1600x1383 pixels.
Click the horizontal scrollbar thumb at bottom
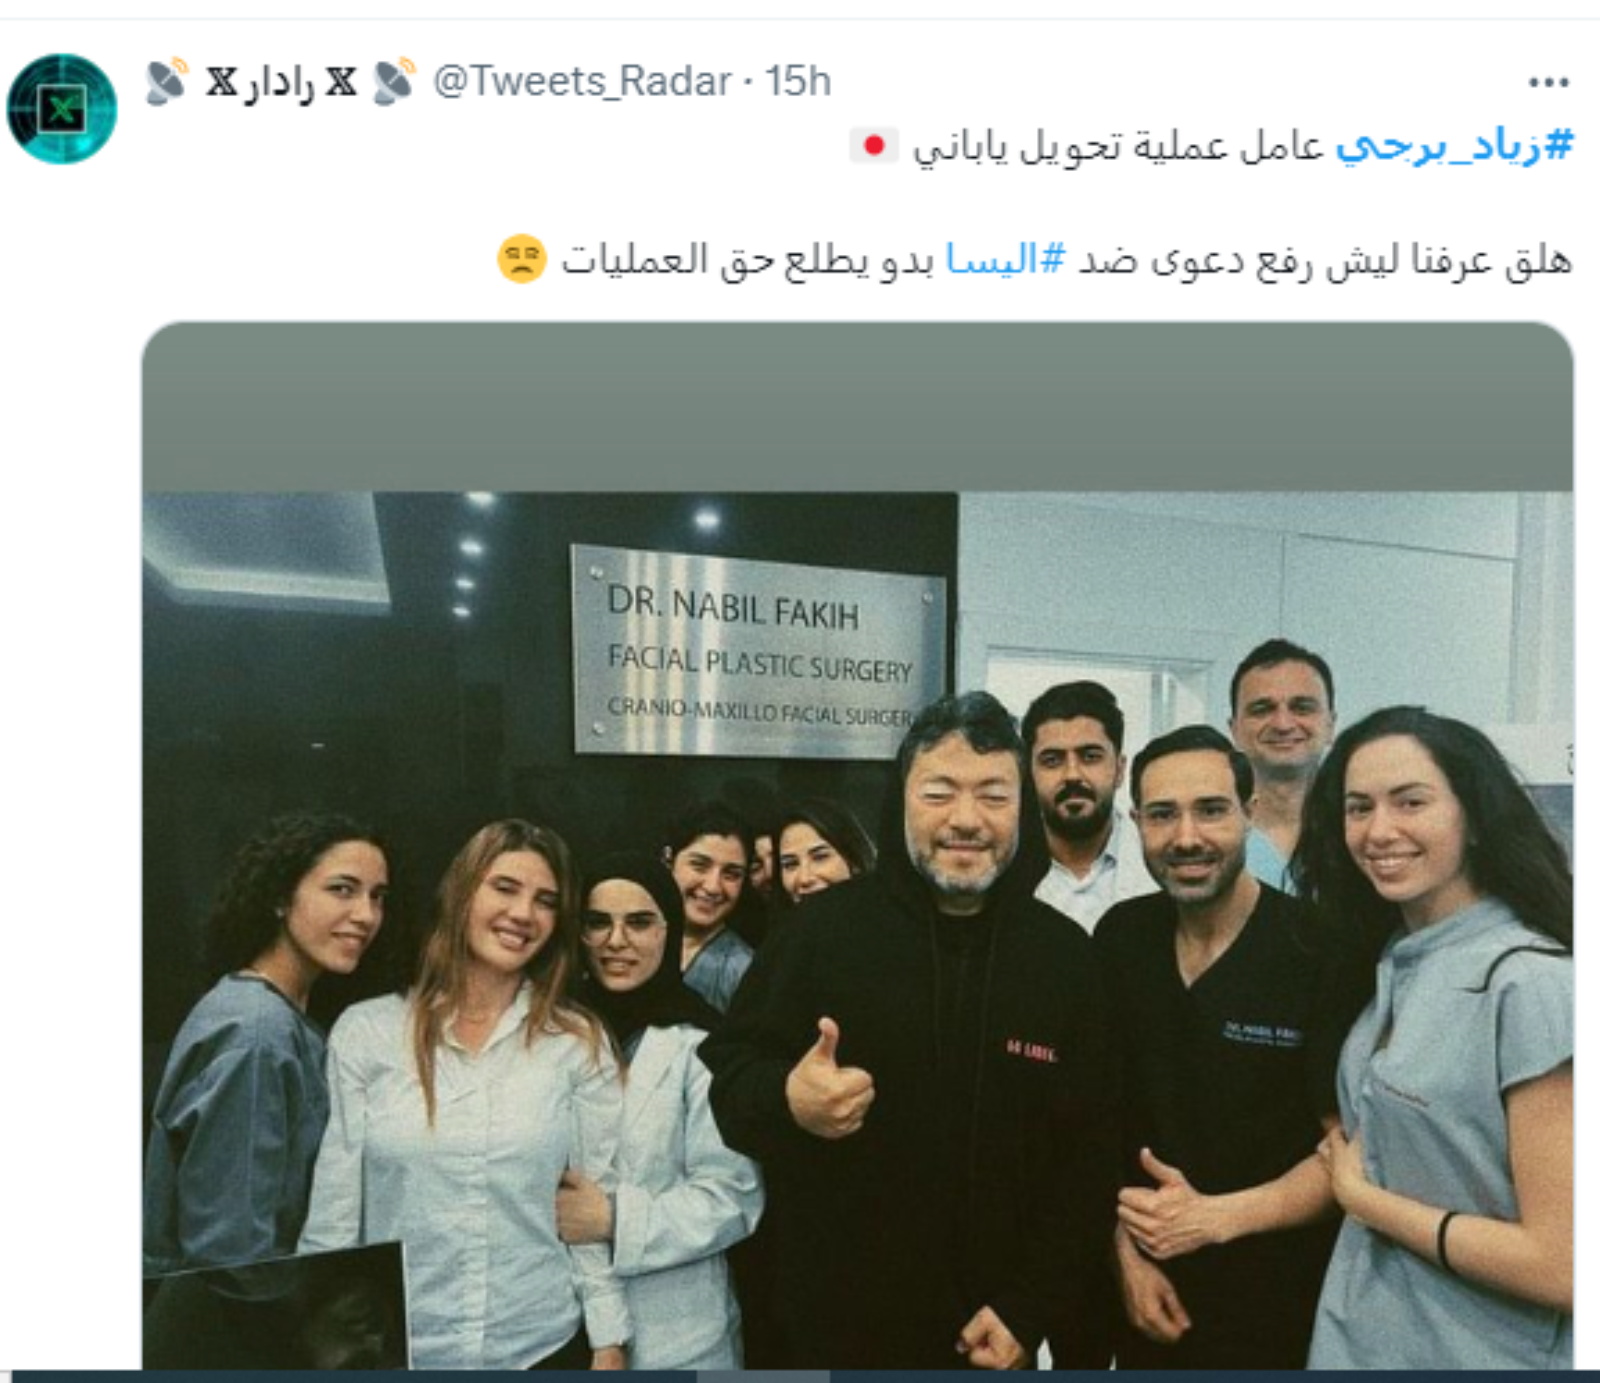(763, 1377)
